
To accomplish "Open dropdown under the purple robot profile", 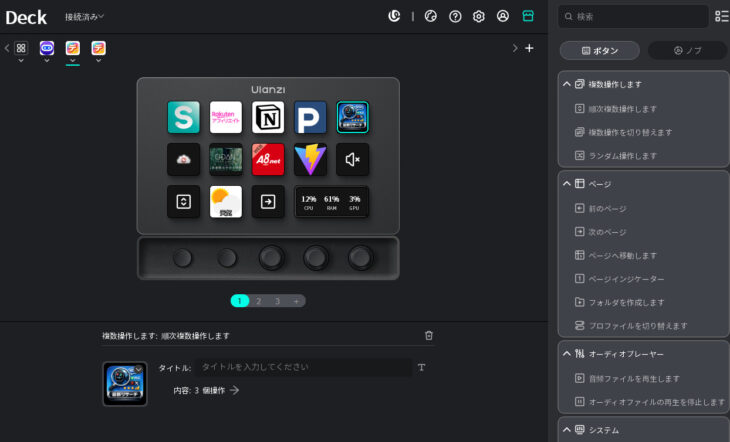I will [47, 61].
